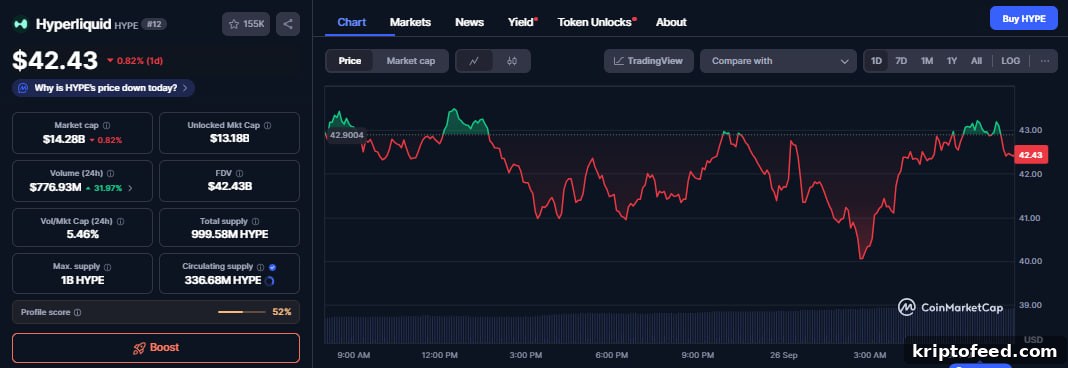The image size is (1068, 368).
Task: Click the 999.58M HYPE total supply
Action: [x=230, y=234]
